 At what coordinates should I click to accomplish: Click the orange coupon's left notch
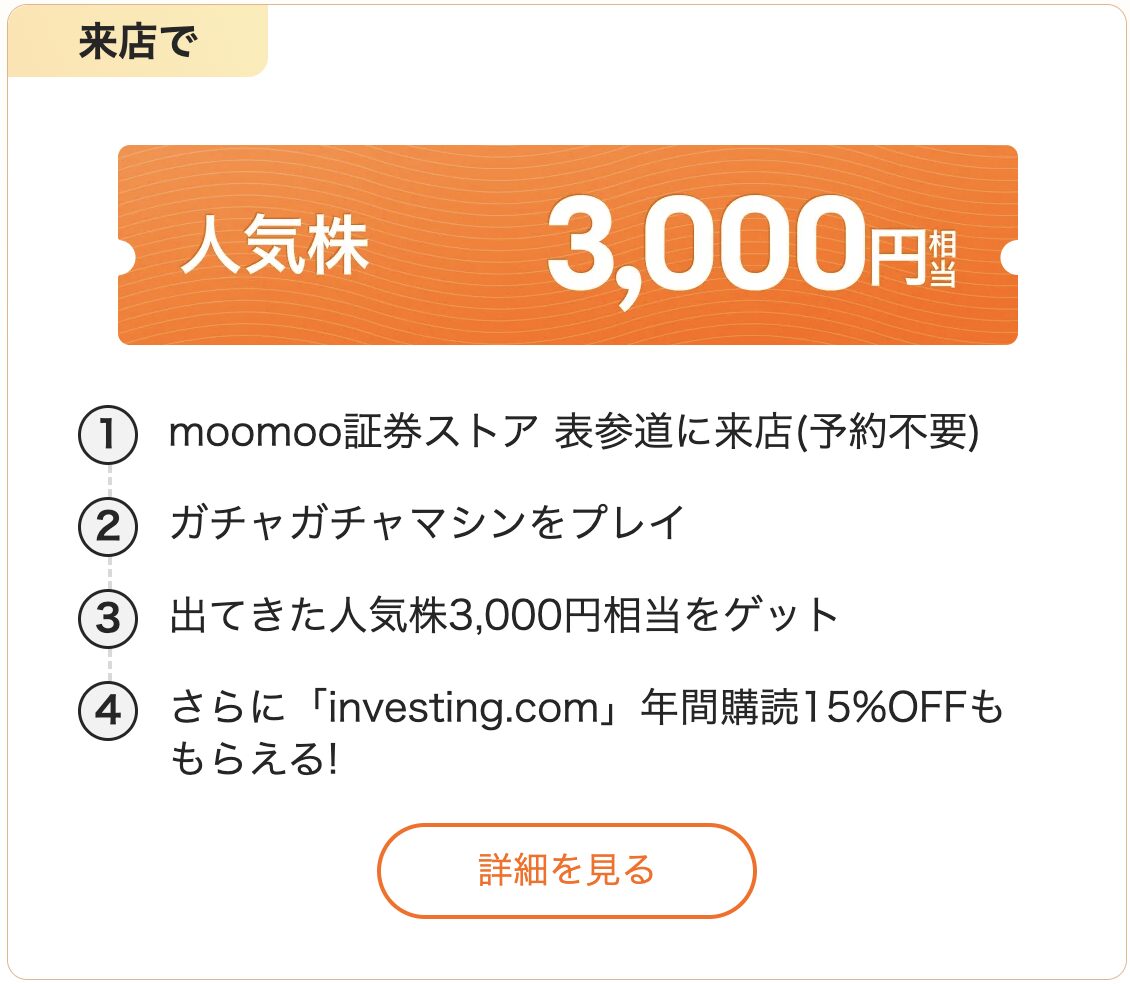pyautogui.click(x=124, y=257)
